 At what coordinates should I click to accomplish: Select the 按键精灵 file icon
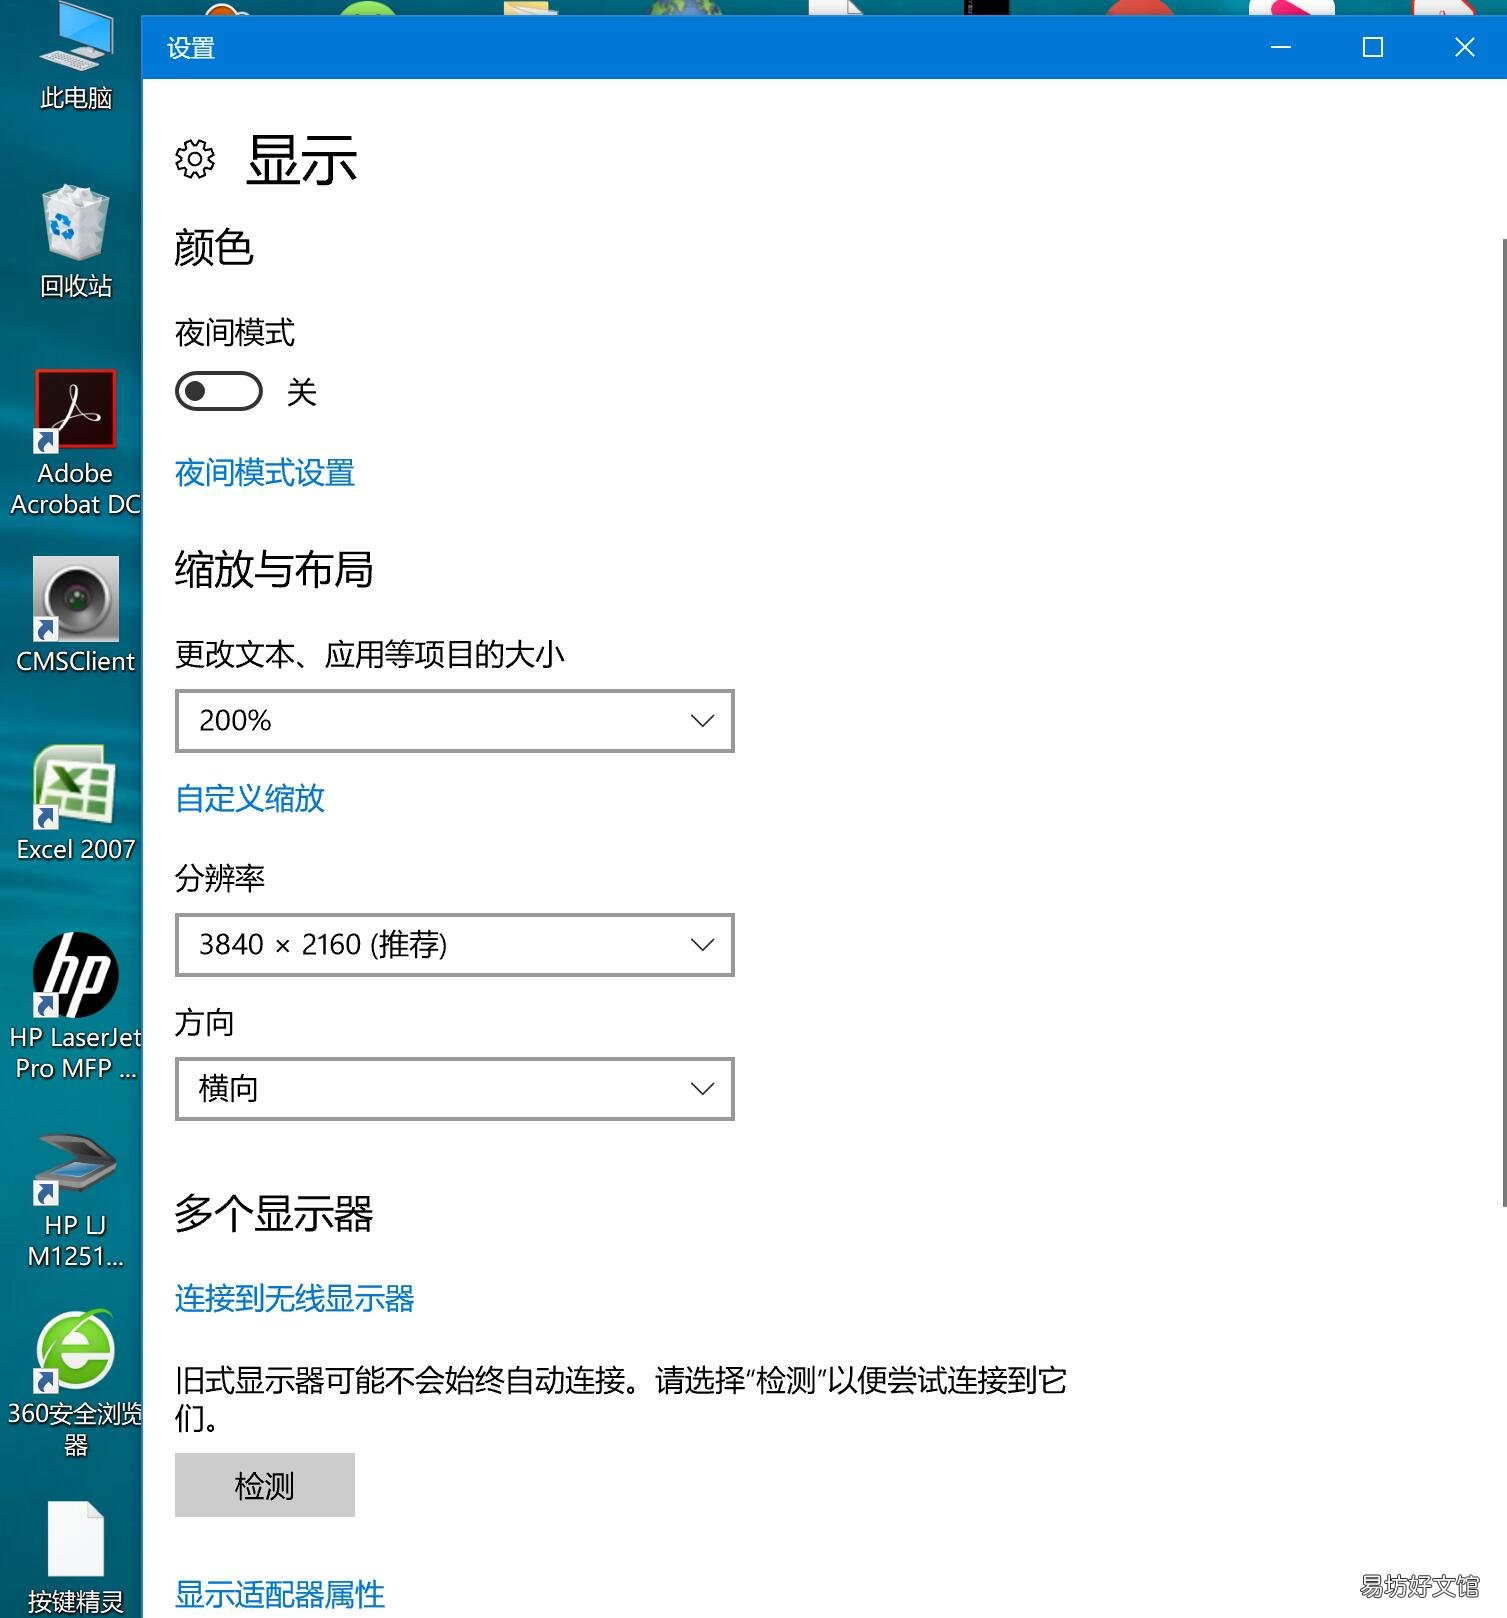tap(75, 1558)
